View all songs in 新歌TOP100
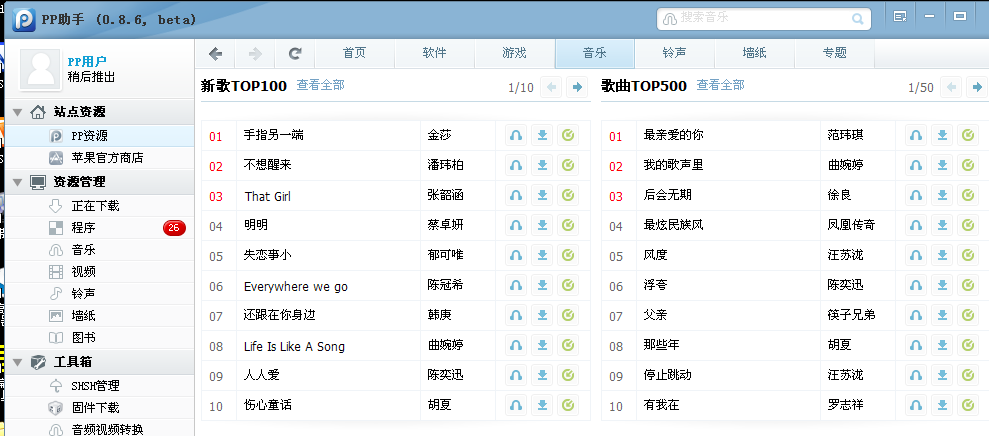This screenshot has height=436, width=989. (320, 86)
